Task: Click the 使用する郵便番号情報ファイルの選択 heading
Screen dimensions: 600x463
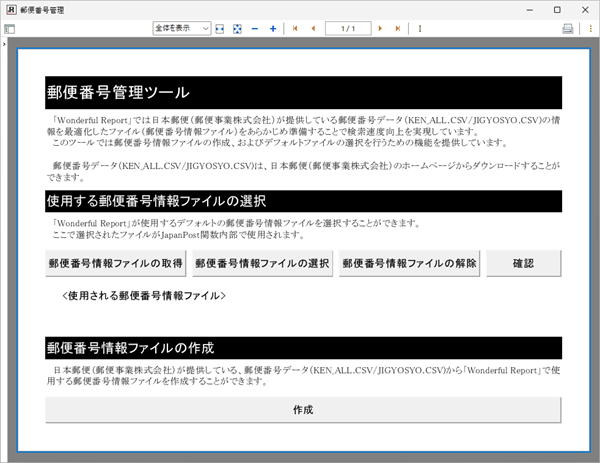Action: (157, 201)
